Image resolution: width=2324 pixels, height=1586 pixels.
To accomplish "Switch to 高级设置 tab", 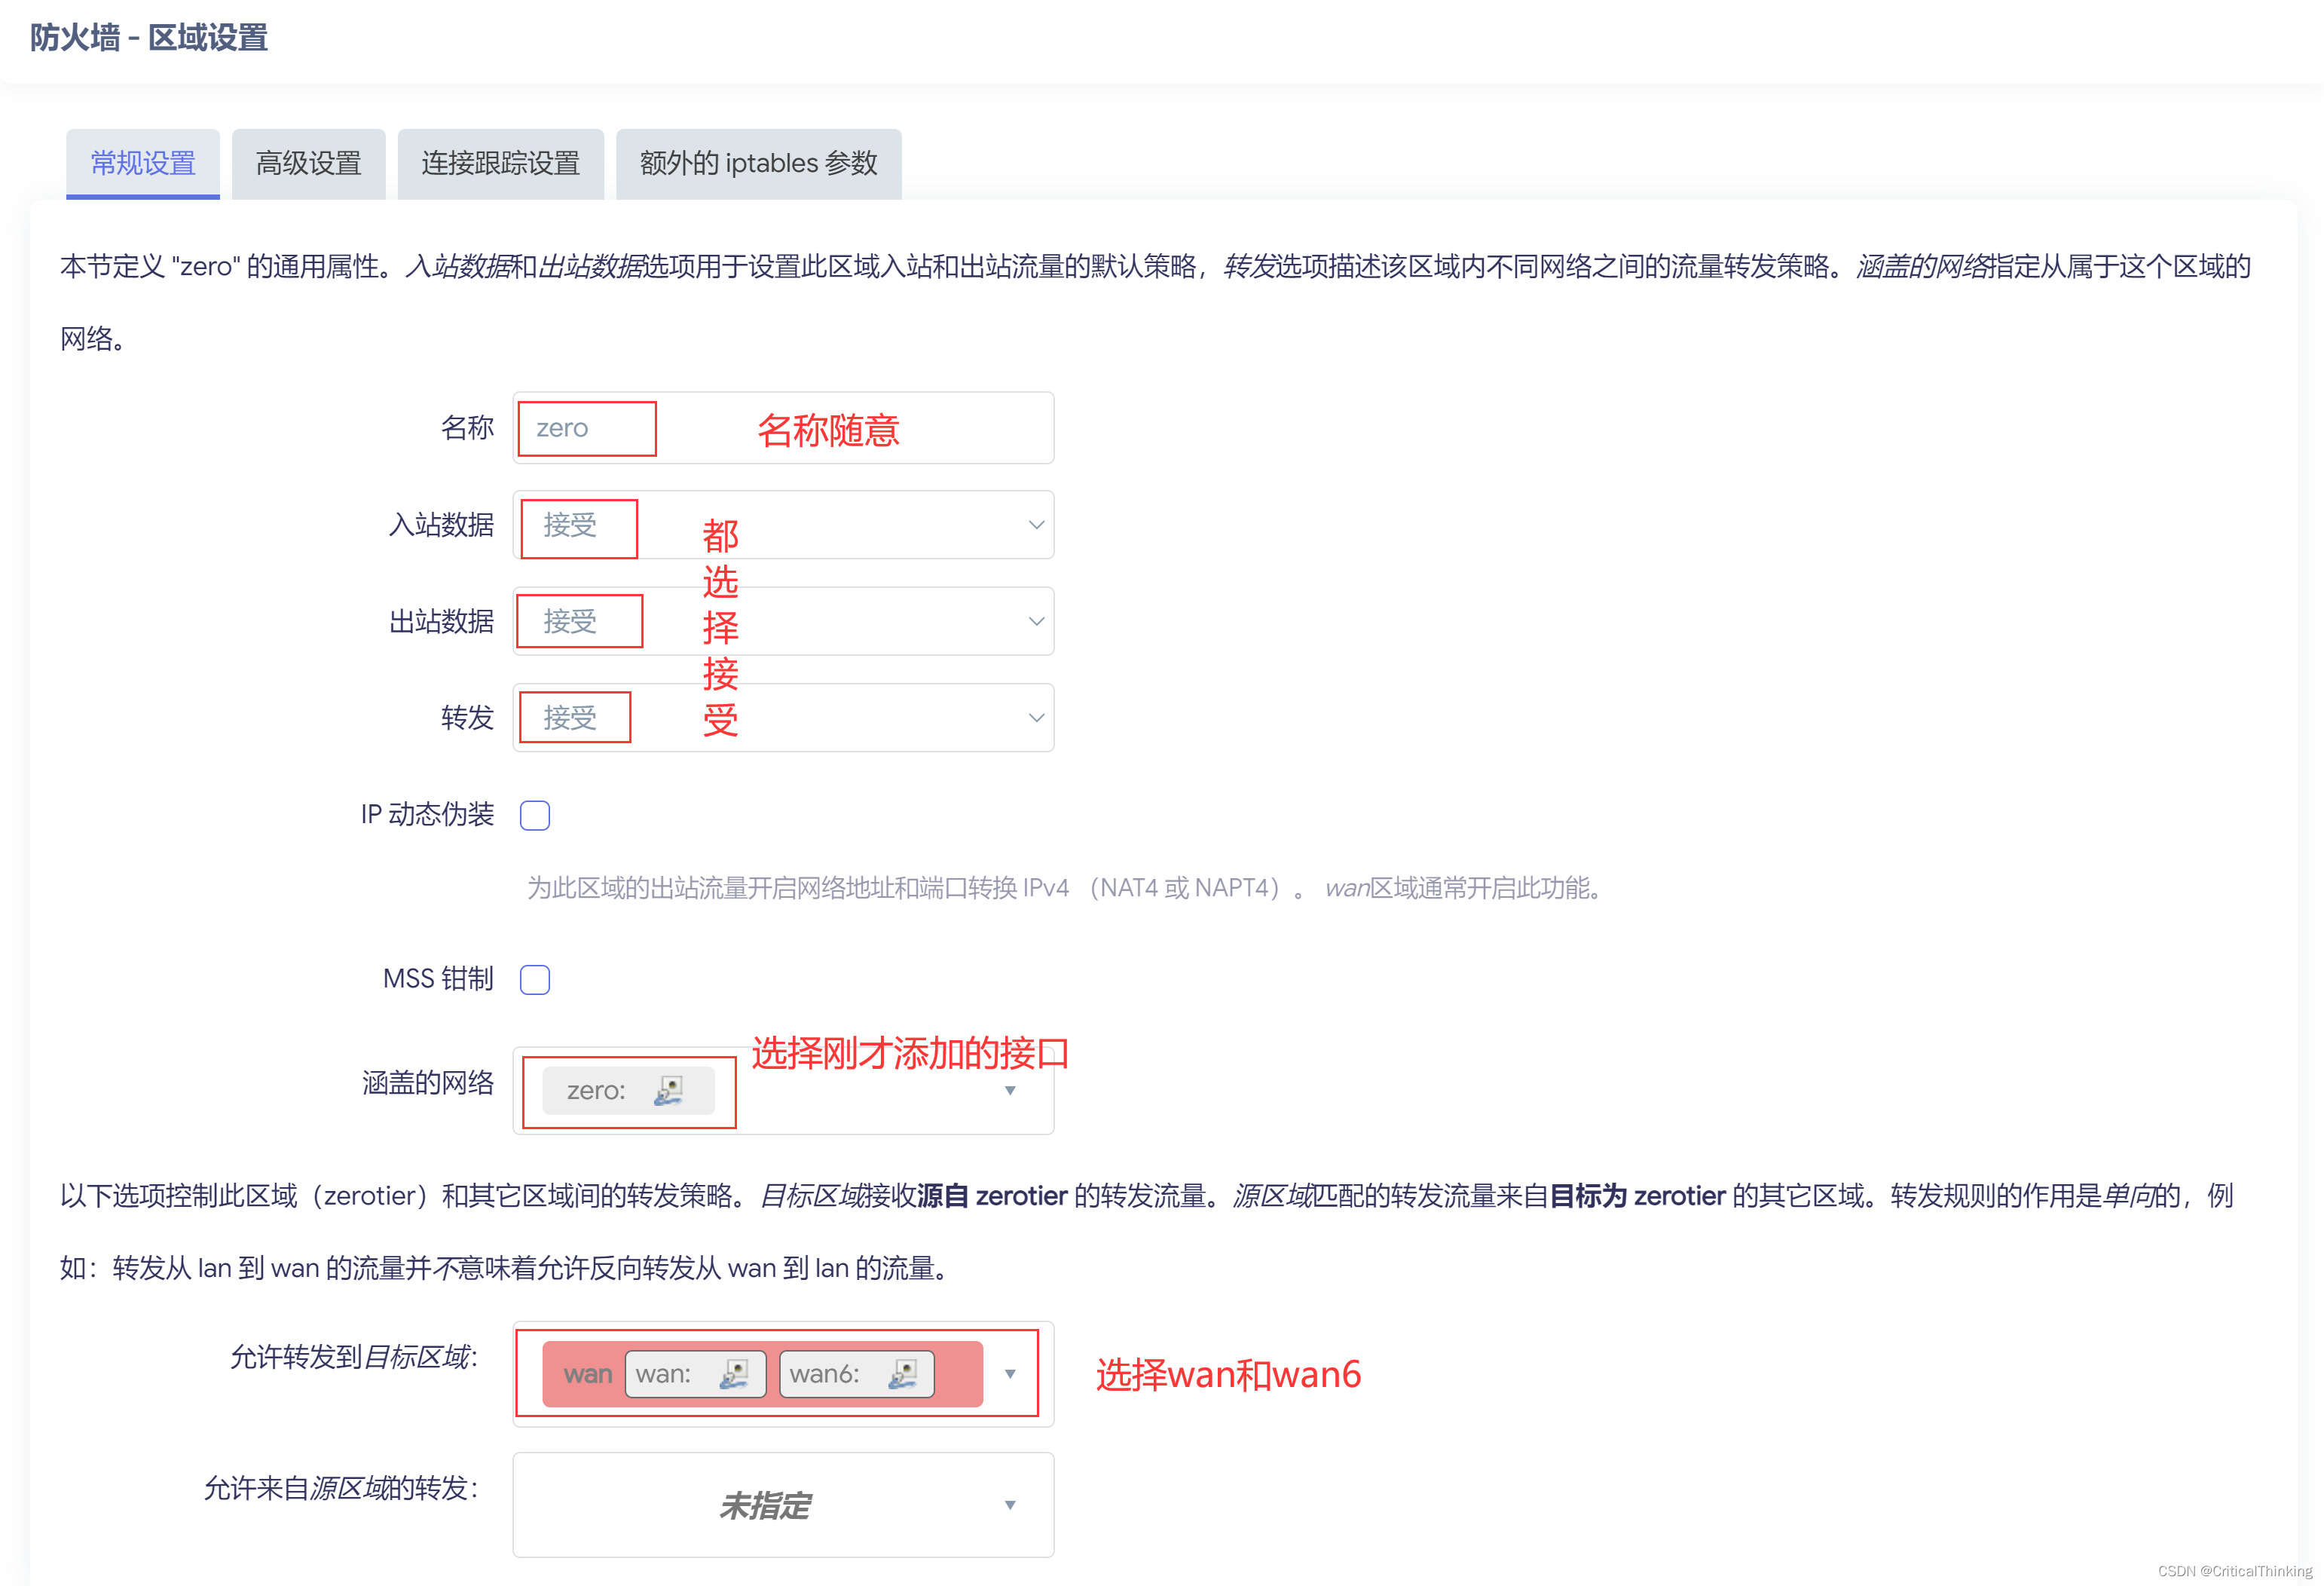I will 308,163.
